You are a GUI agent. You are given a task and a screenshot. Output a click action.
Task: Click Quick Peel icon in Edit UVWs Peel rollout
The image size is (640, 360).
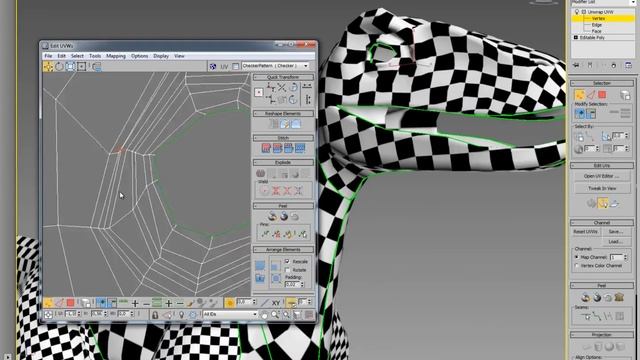pos(272,217)
